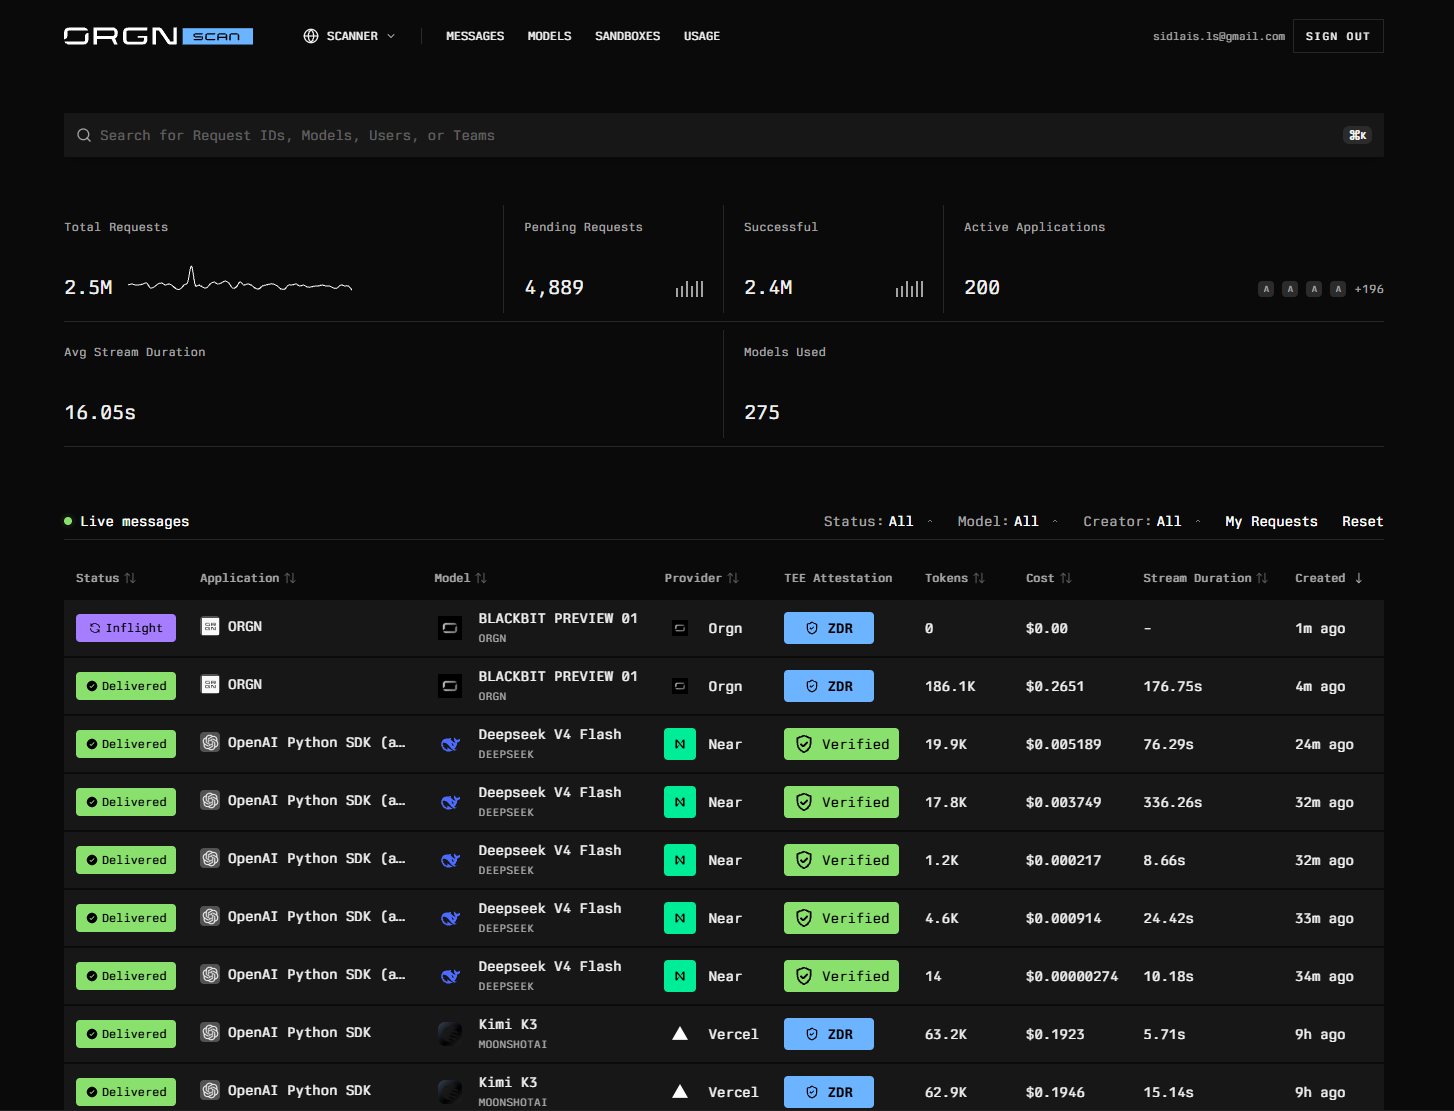The width and height of the screenshot is (1454, 1111).
Task: Click the TEE Attestation column header
Action: click(838, 578)
